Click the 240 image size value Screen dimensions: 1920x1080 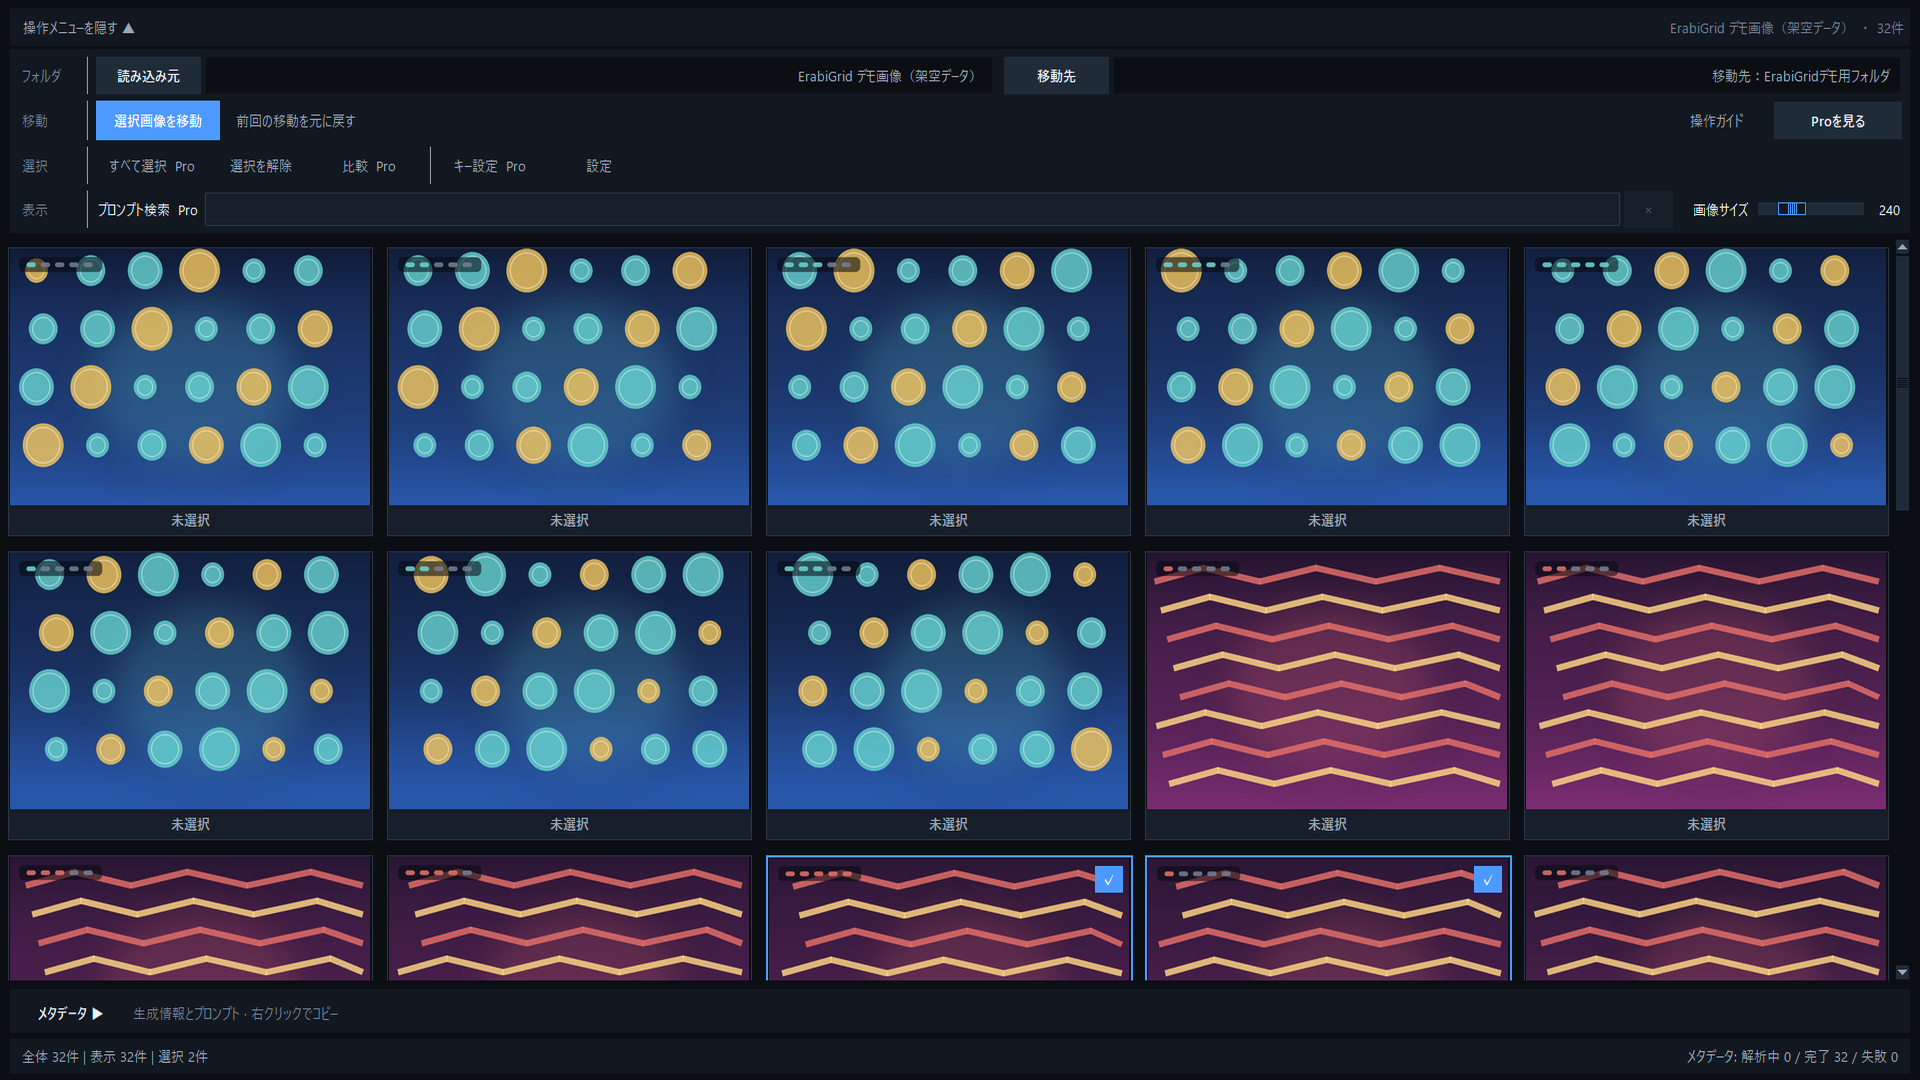pyautogui.click(x=1889, y=210)
